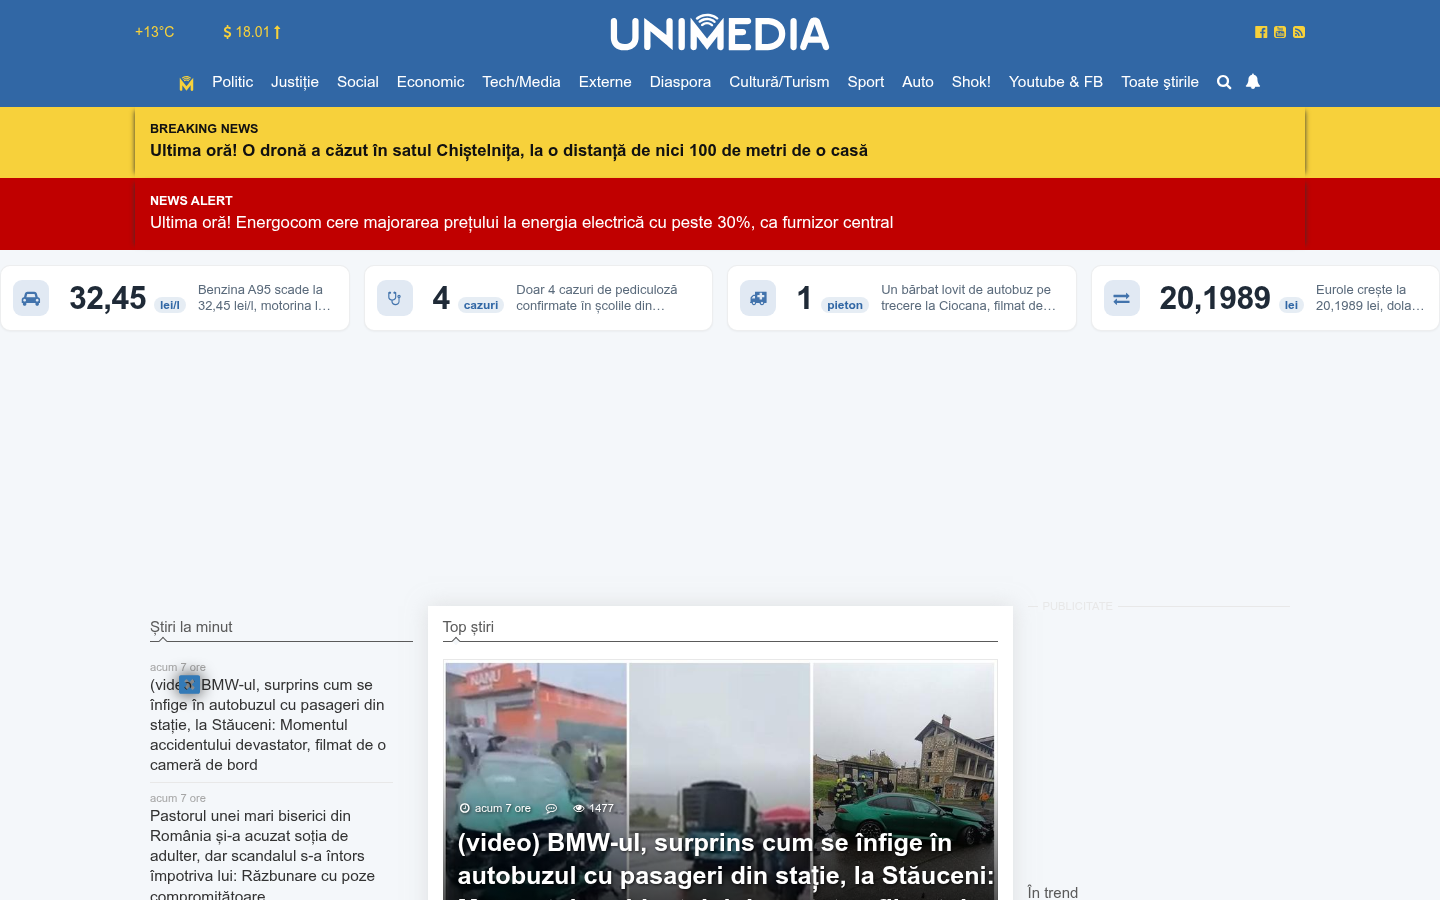
Task: Click the UNIMEDIA logo
Action: [720, 32]
